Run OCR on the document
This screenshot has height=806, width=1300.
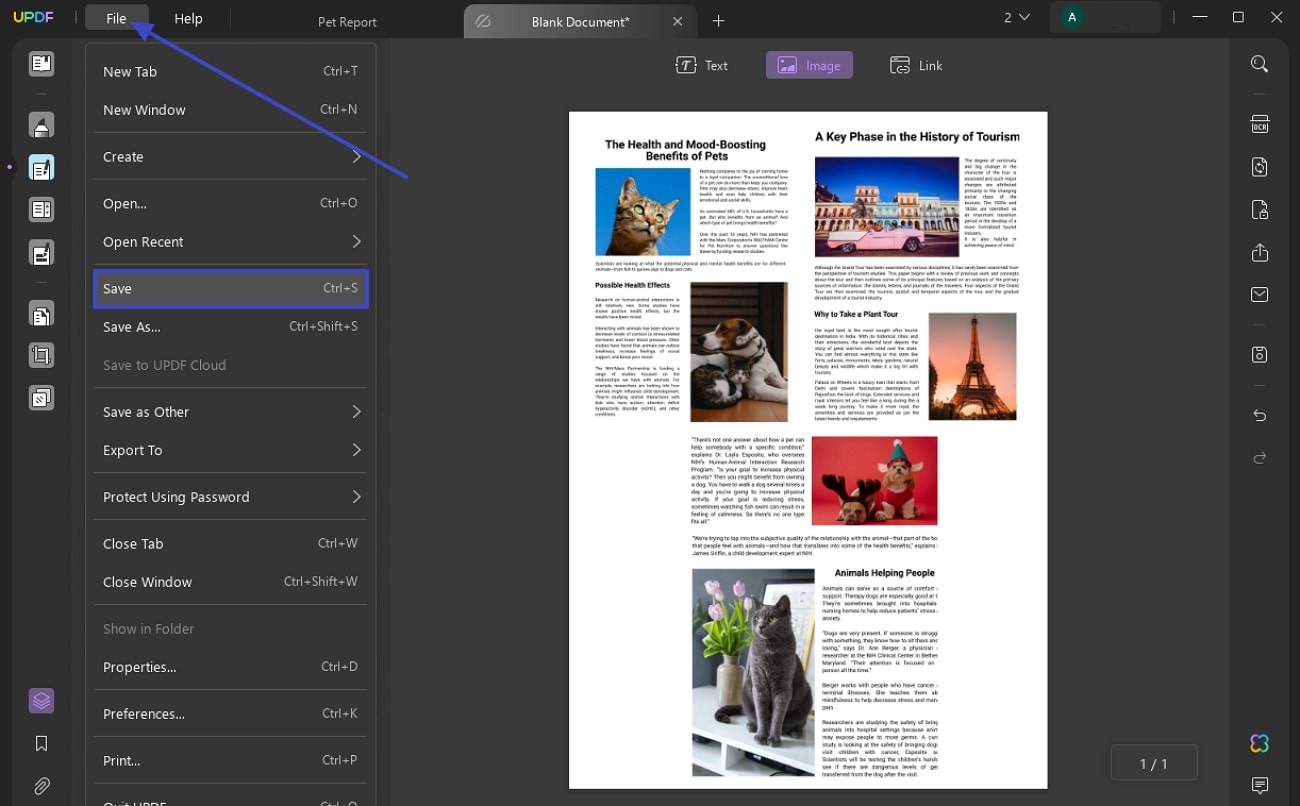pyautogui.click(x=1259, y=123)
